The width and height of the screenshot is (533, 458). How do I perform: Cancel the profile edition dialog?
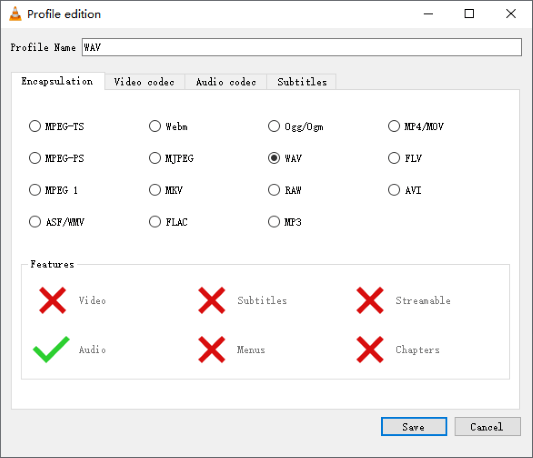point(487,426)
